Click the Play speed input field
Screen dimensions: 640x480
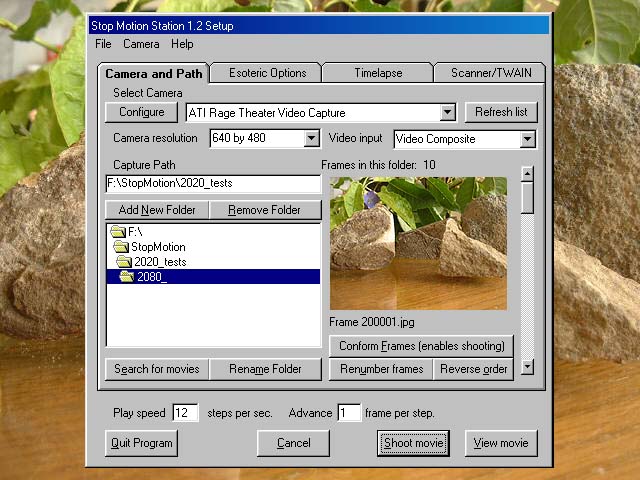click(185, 413)
